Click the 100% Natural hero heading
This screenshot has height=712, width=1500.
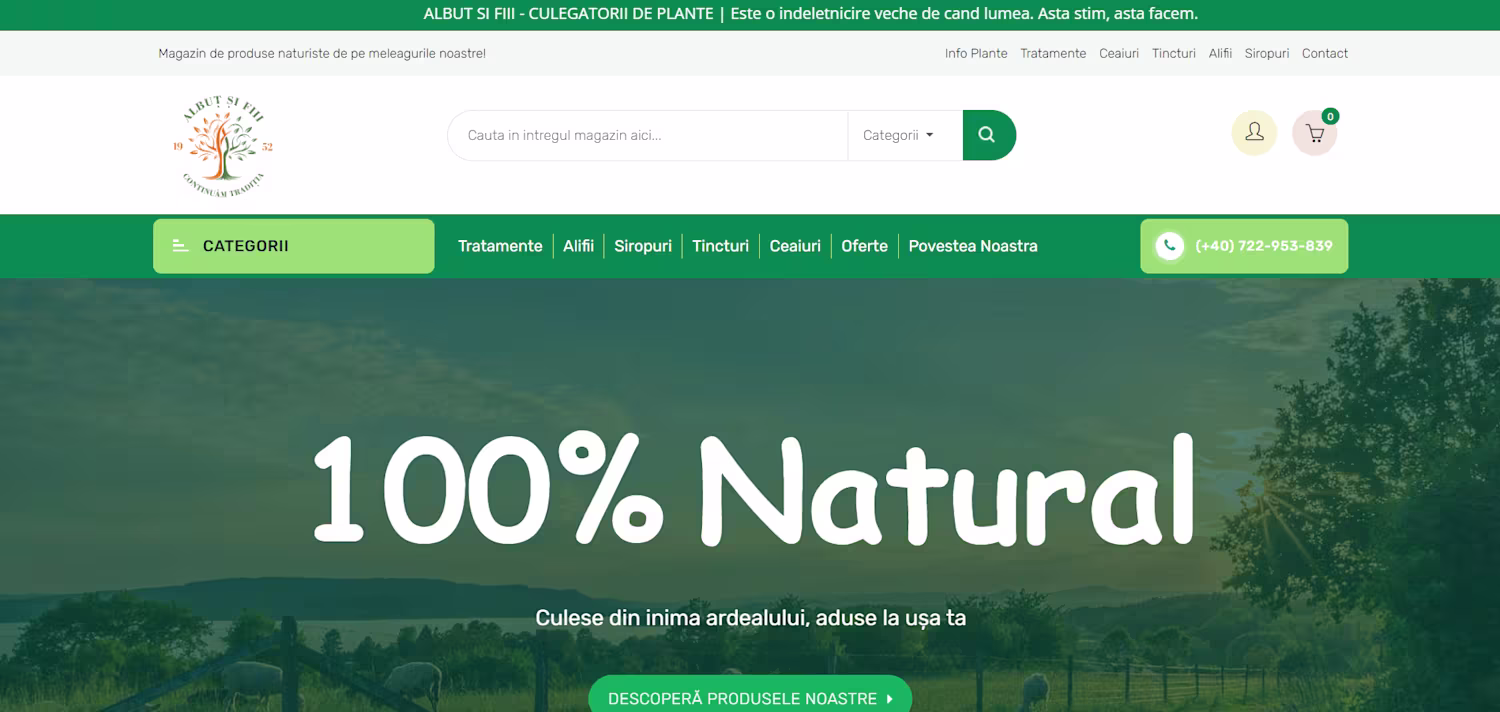[x=754, y=488]
